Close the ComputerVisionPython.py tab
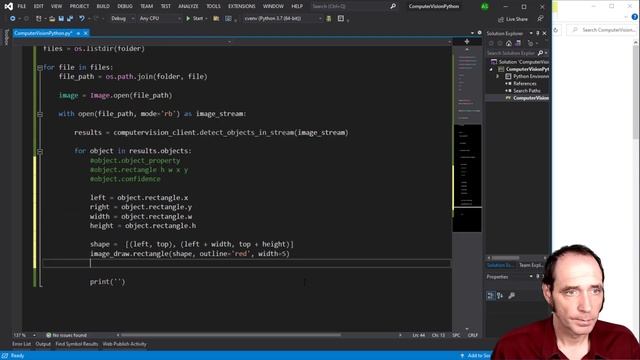The height and width of the screenshot is (360, 640). point(86,33)
